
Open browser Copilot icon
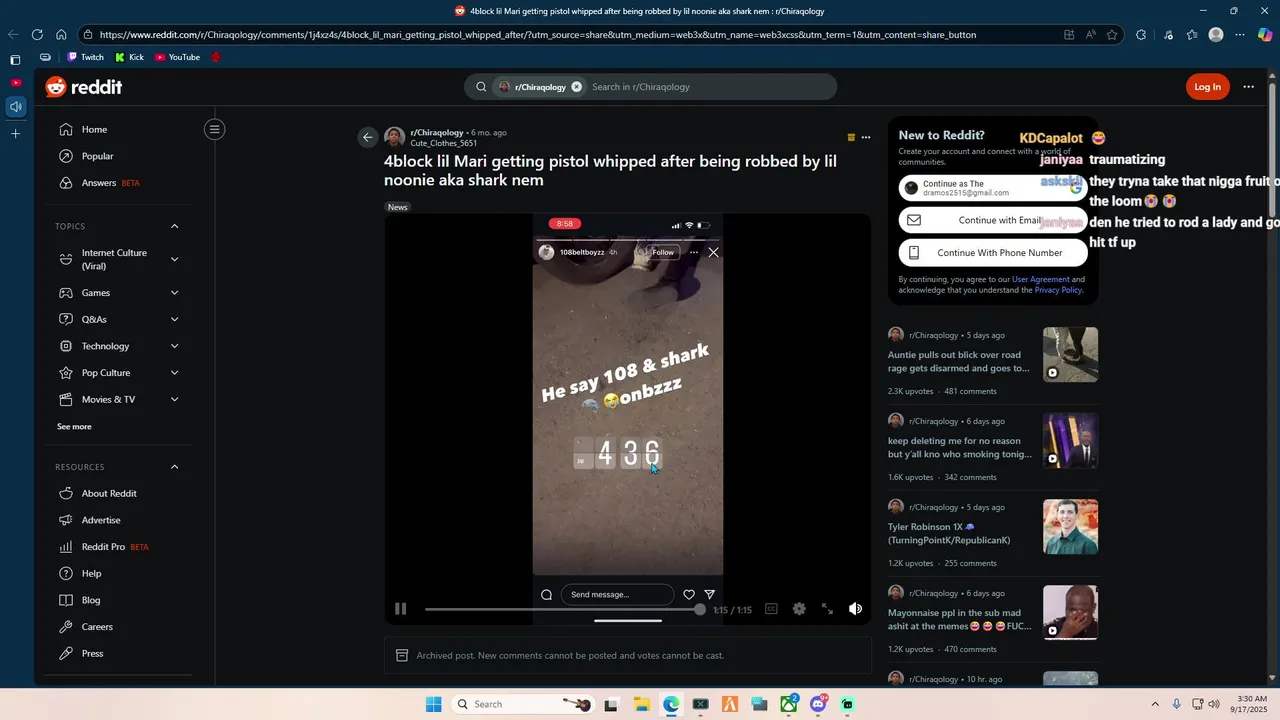click(1265, 34)
